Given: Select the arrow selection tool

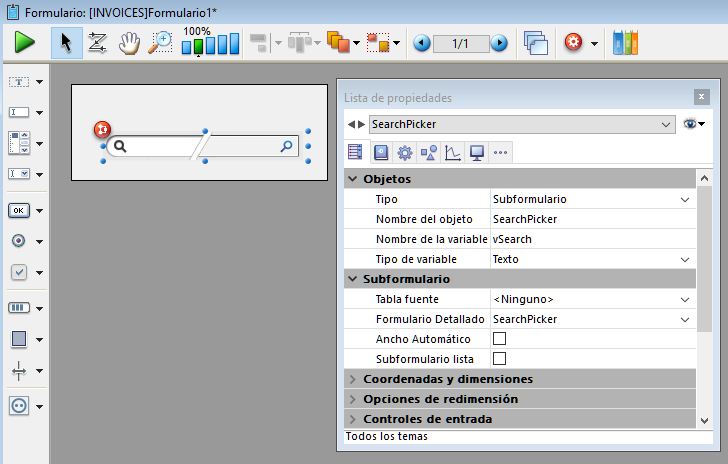Looking at the screenshot, I should [67, 43].
